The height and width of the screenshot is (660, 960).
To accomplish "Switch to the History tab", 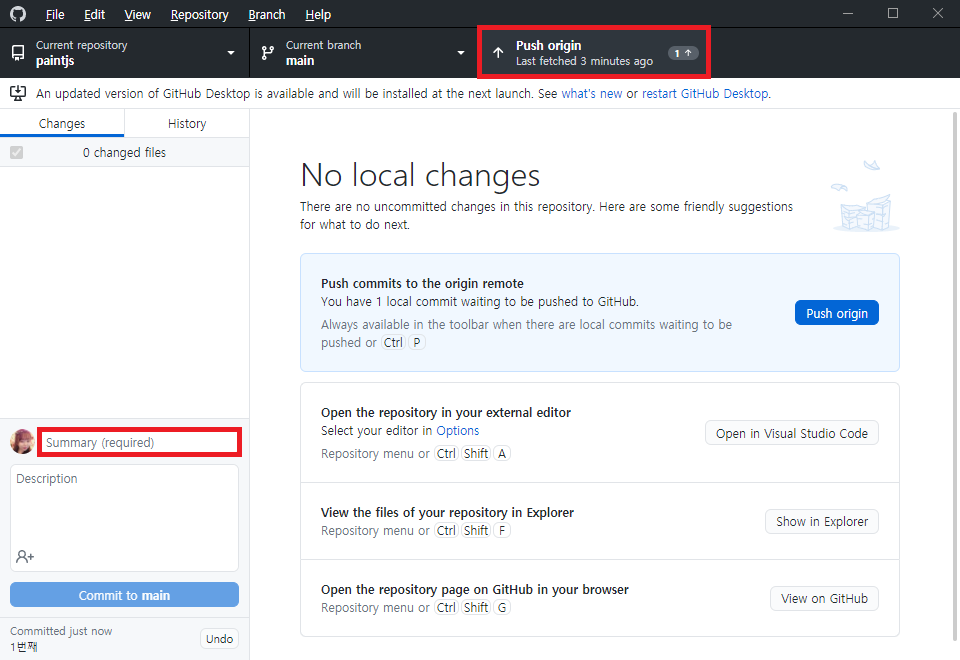I will click(187, 123).
